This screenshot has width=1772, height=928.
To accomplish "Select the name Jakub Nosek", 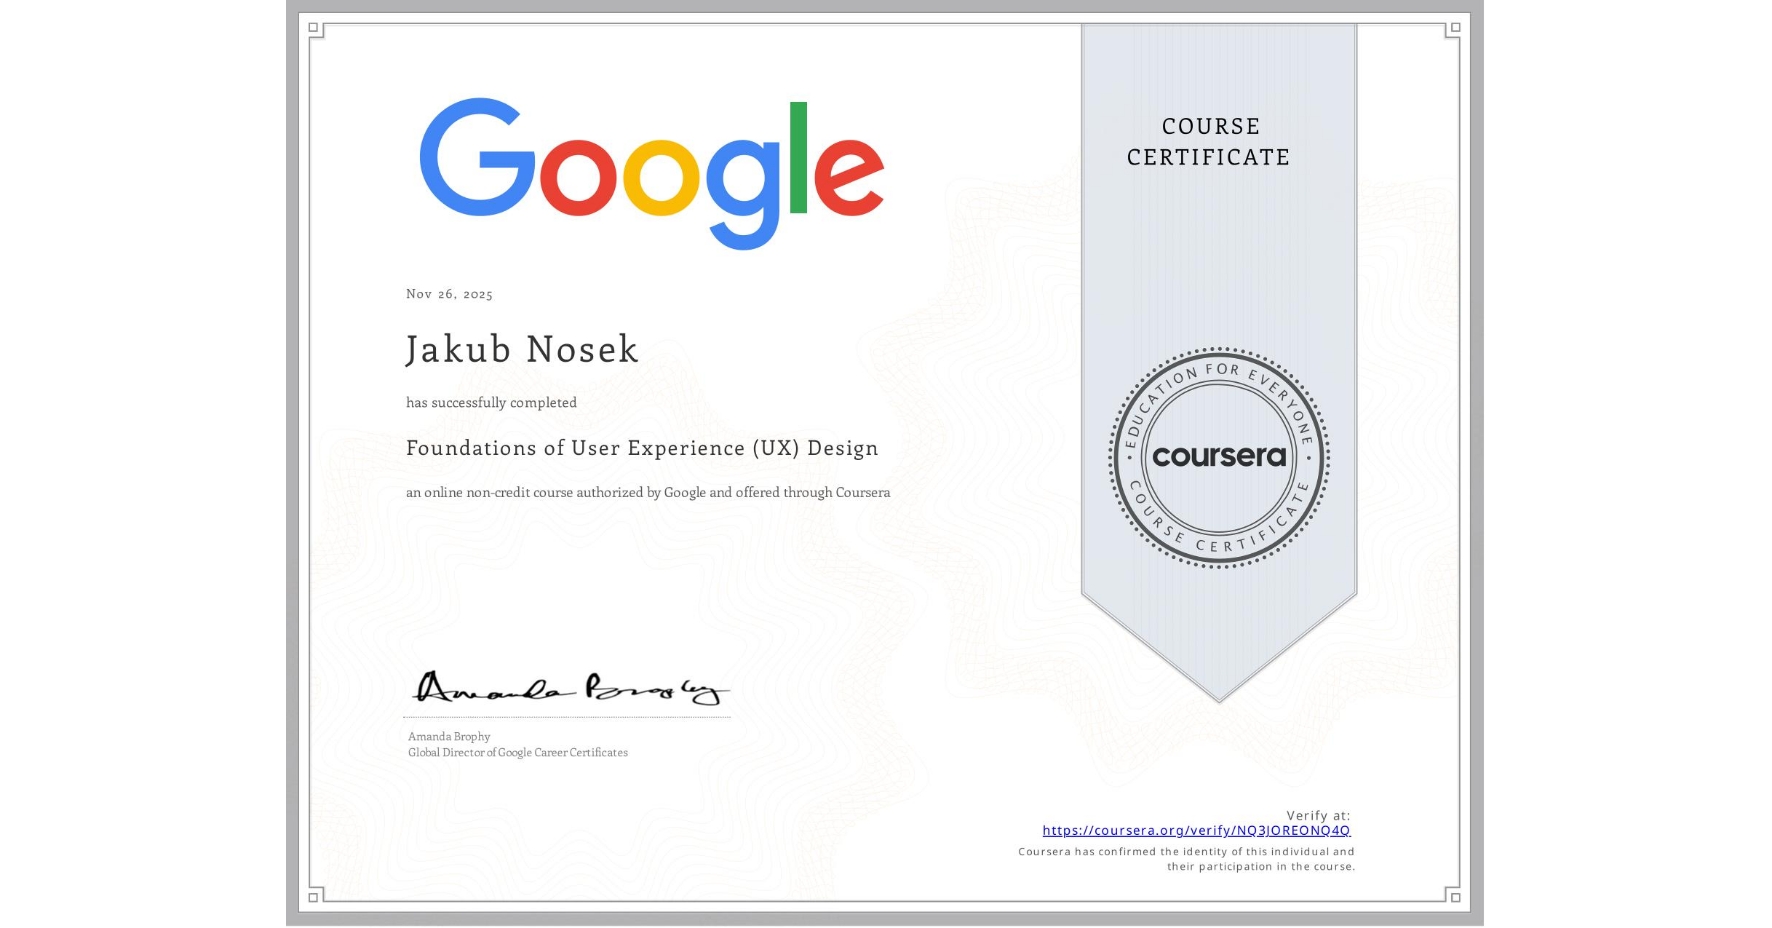I will click(521, 350).
